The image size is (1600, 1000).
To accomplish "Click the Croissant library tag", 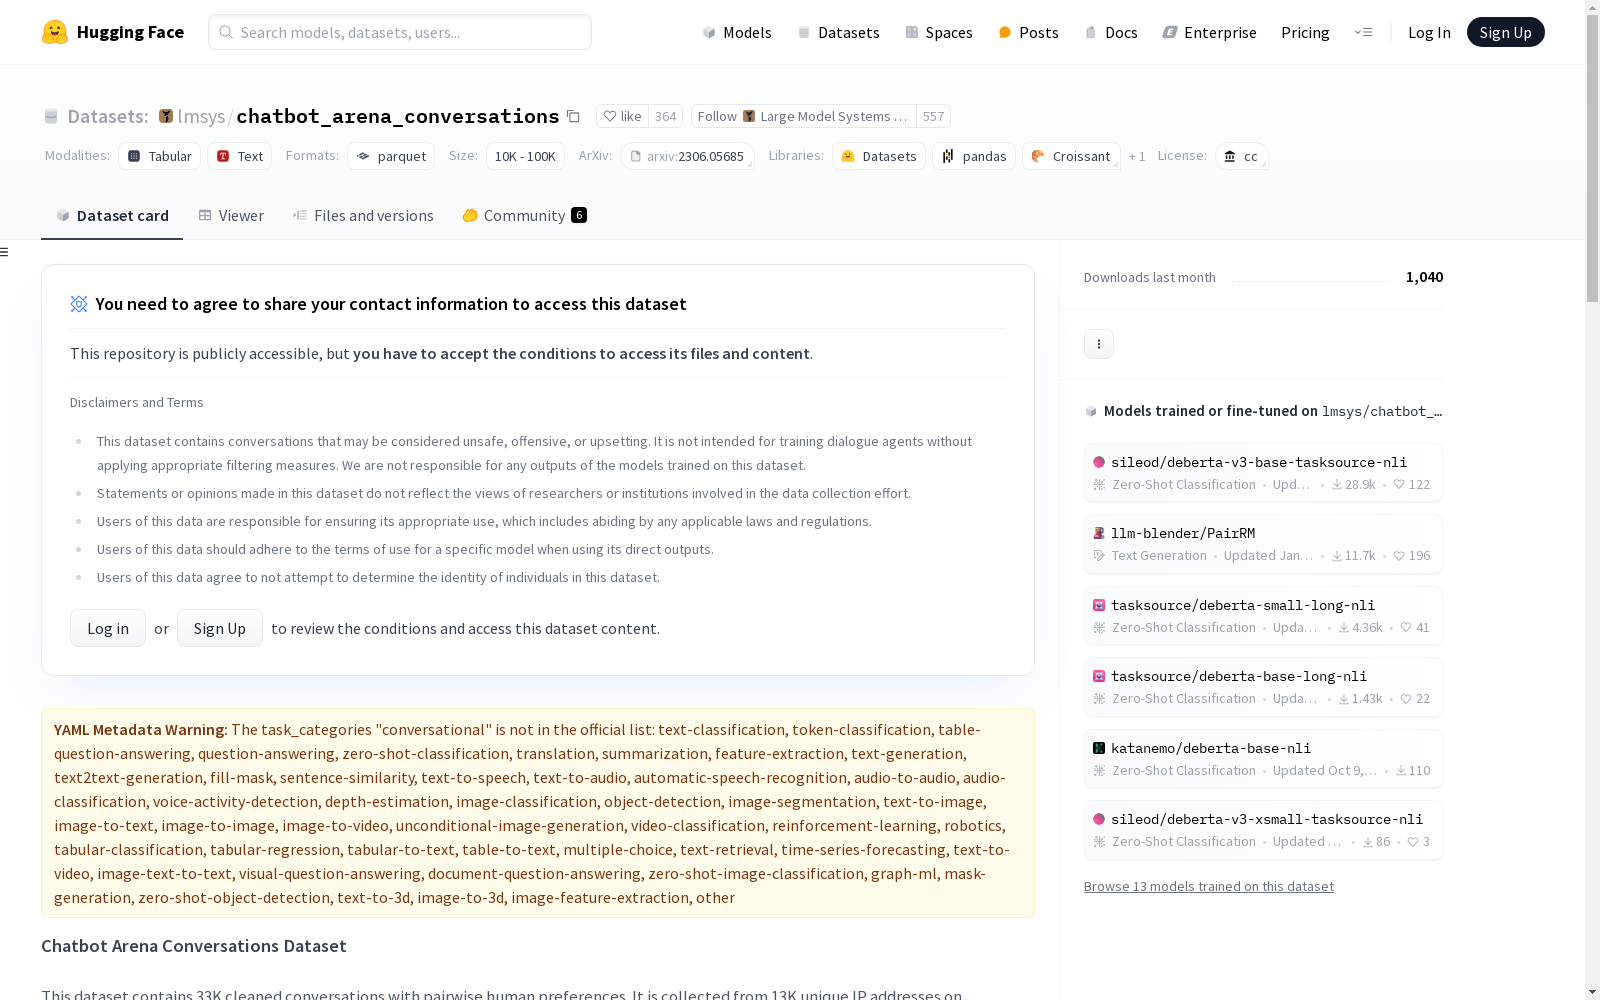I will click(x=1071, y=156).
